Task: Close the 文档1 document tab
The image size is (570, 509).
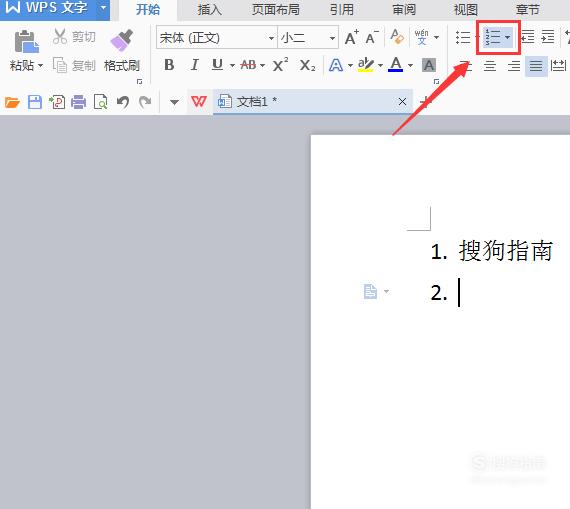Action: tap(402, 101)
